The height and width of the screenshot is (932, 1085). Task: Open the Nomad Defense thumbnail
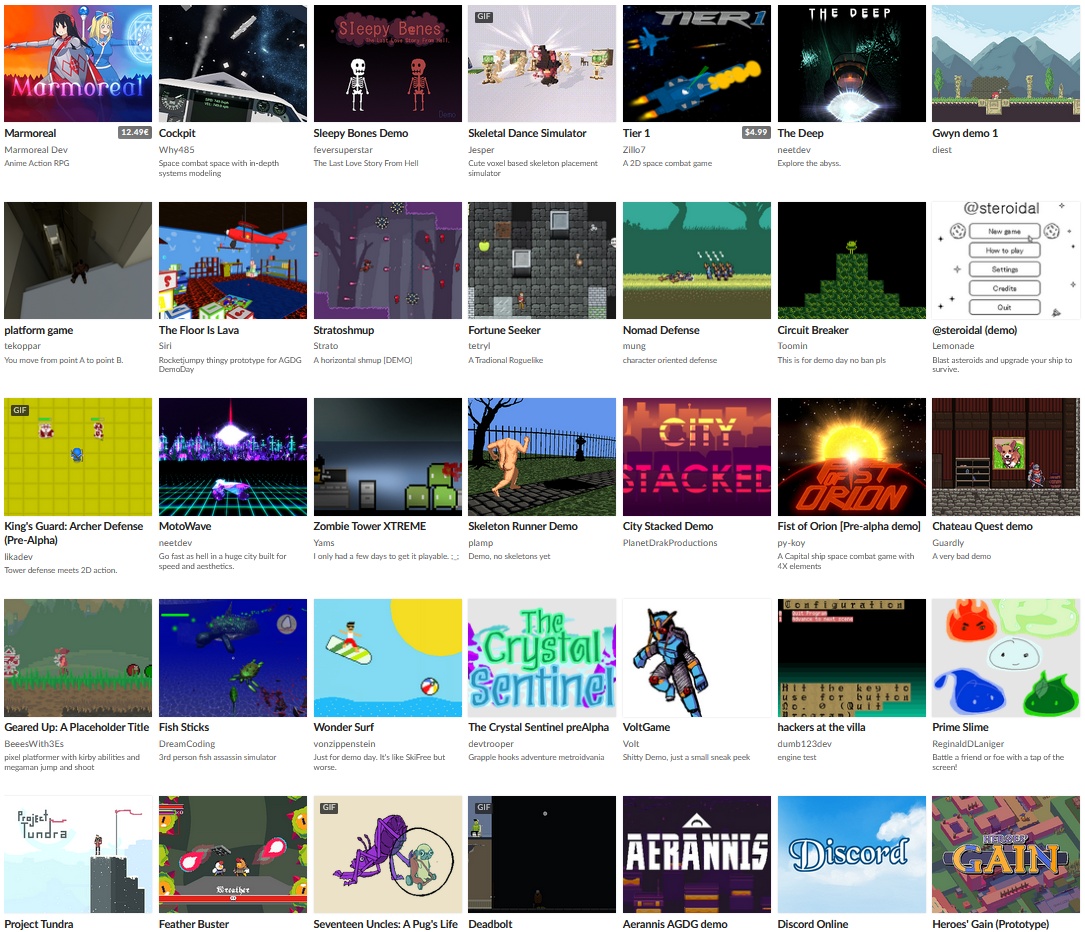(697, 260)
